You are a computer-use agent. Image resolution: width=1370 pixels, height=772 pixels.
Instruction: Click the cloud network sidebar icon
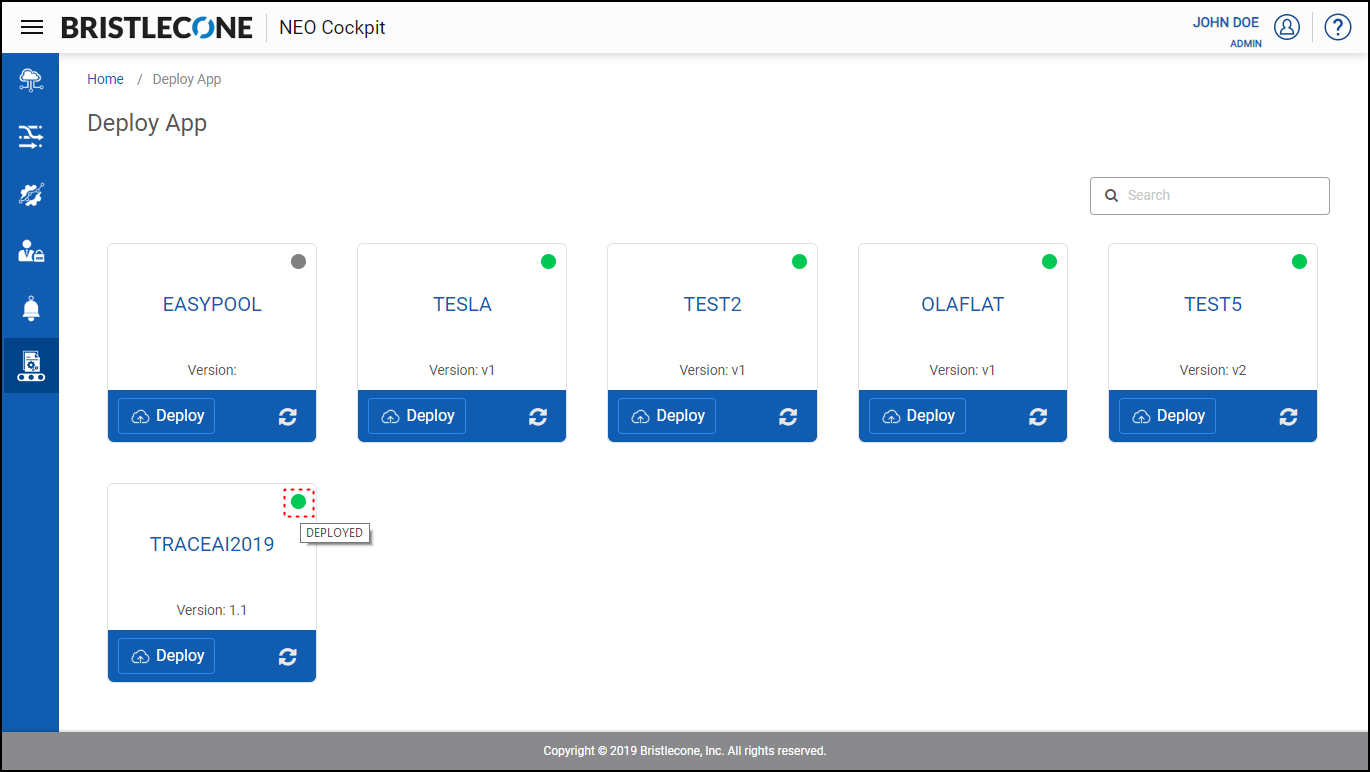(31, 80)
